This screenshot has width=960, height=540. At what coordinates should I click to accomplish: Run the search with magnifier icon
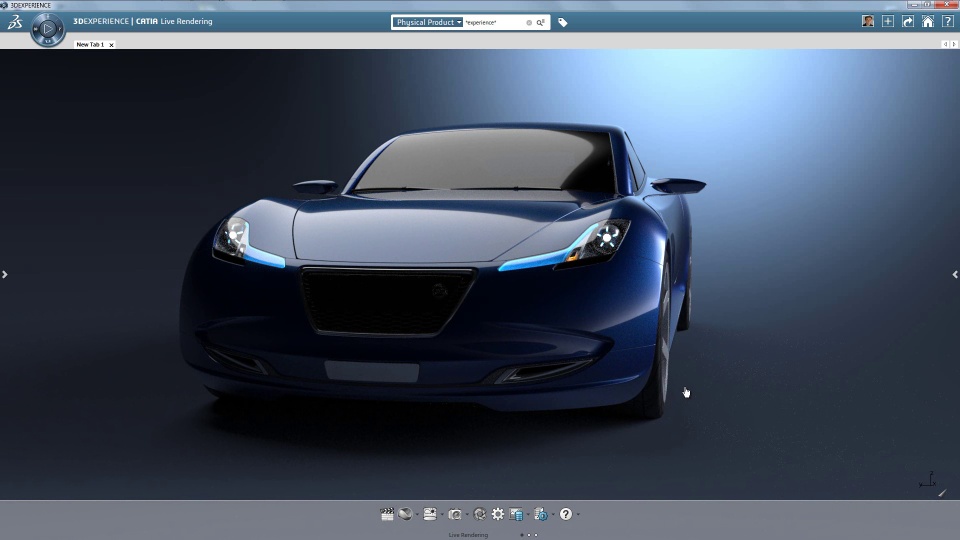point(541,23)
